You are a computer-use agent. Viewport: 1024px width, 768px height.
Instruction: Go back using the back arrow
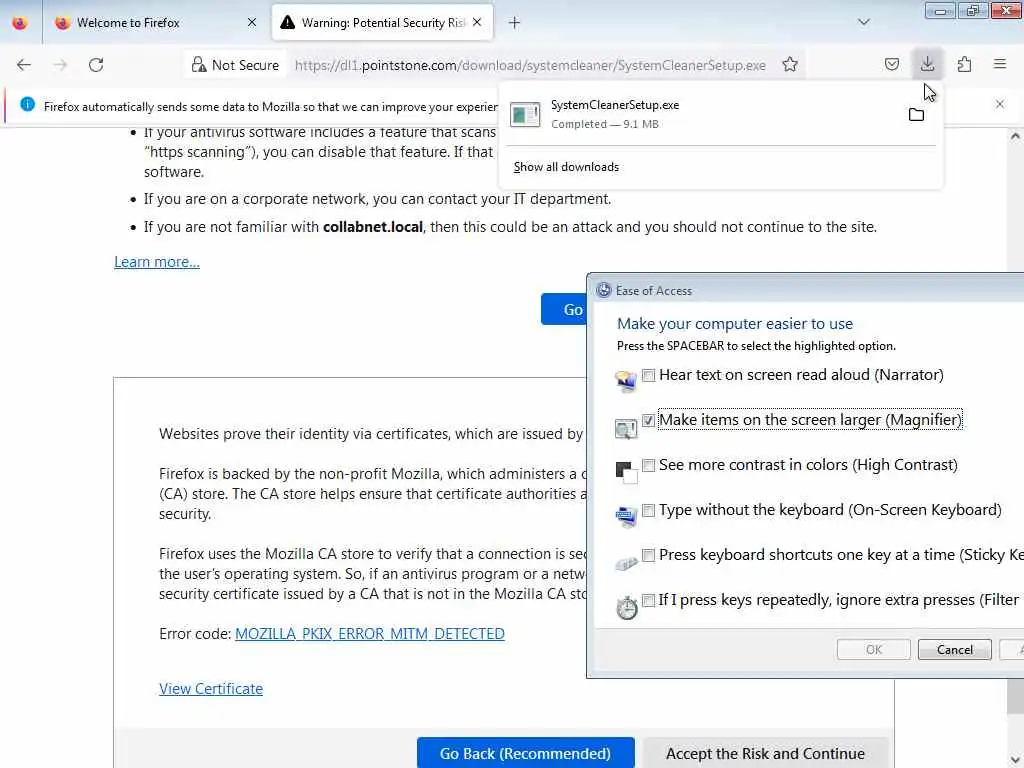tap(24, 65)
